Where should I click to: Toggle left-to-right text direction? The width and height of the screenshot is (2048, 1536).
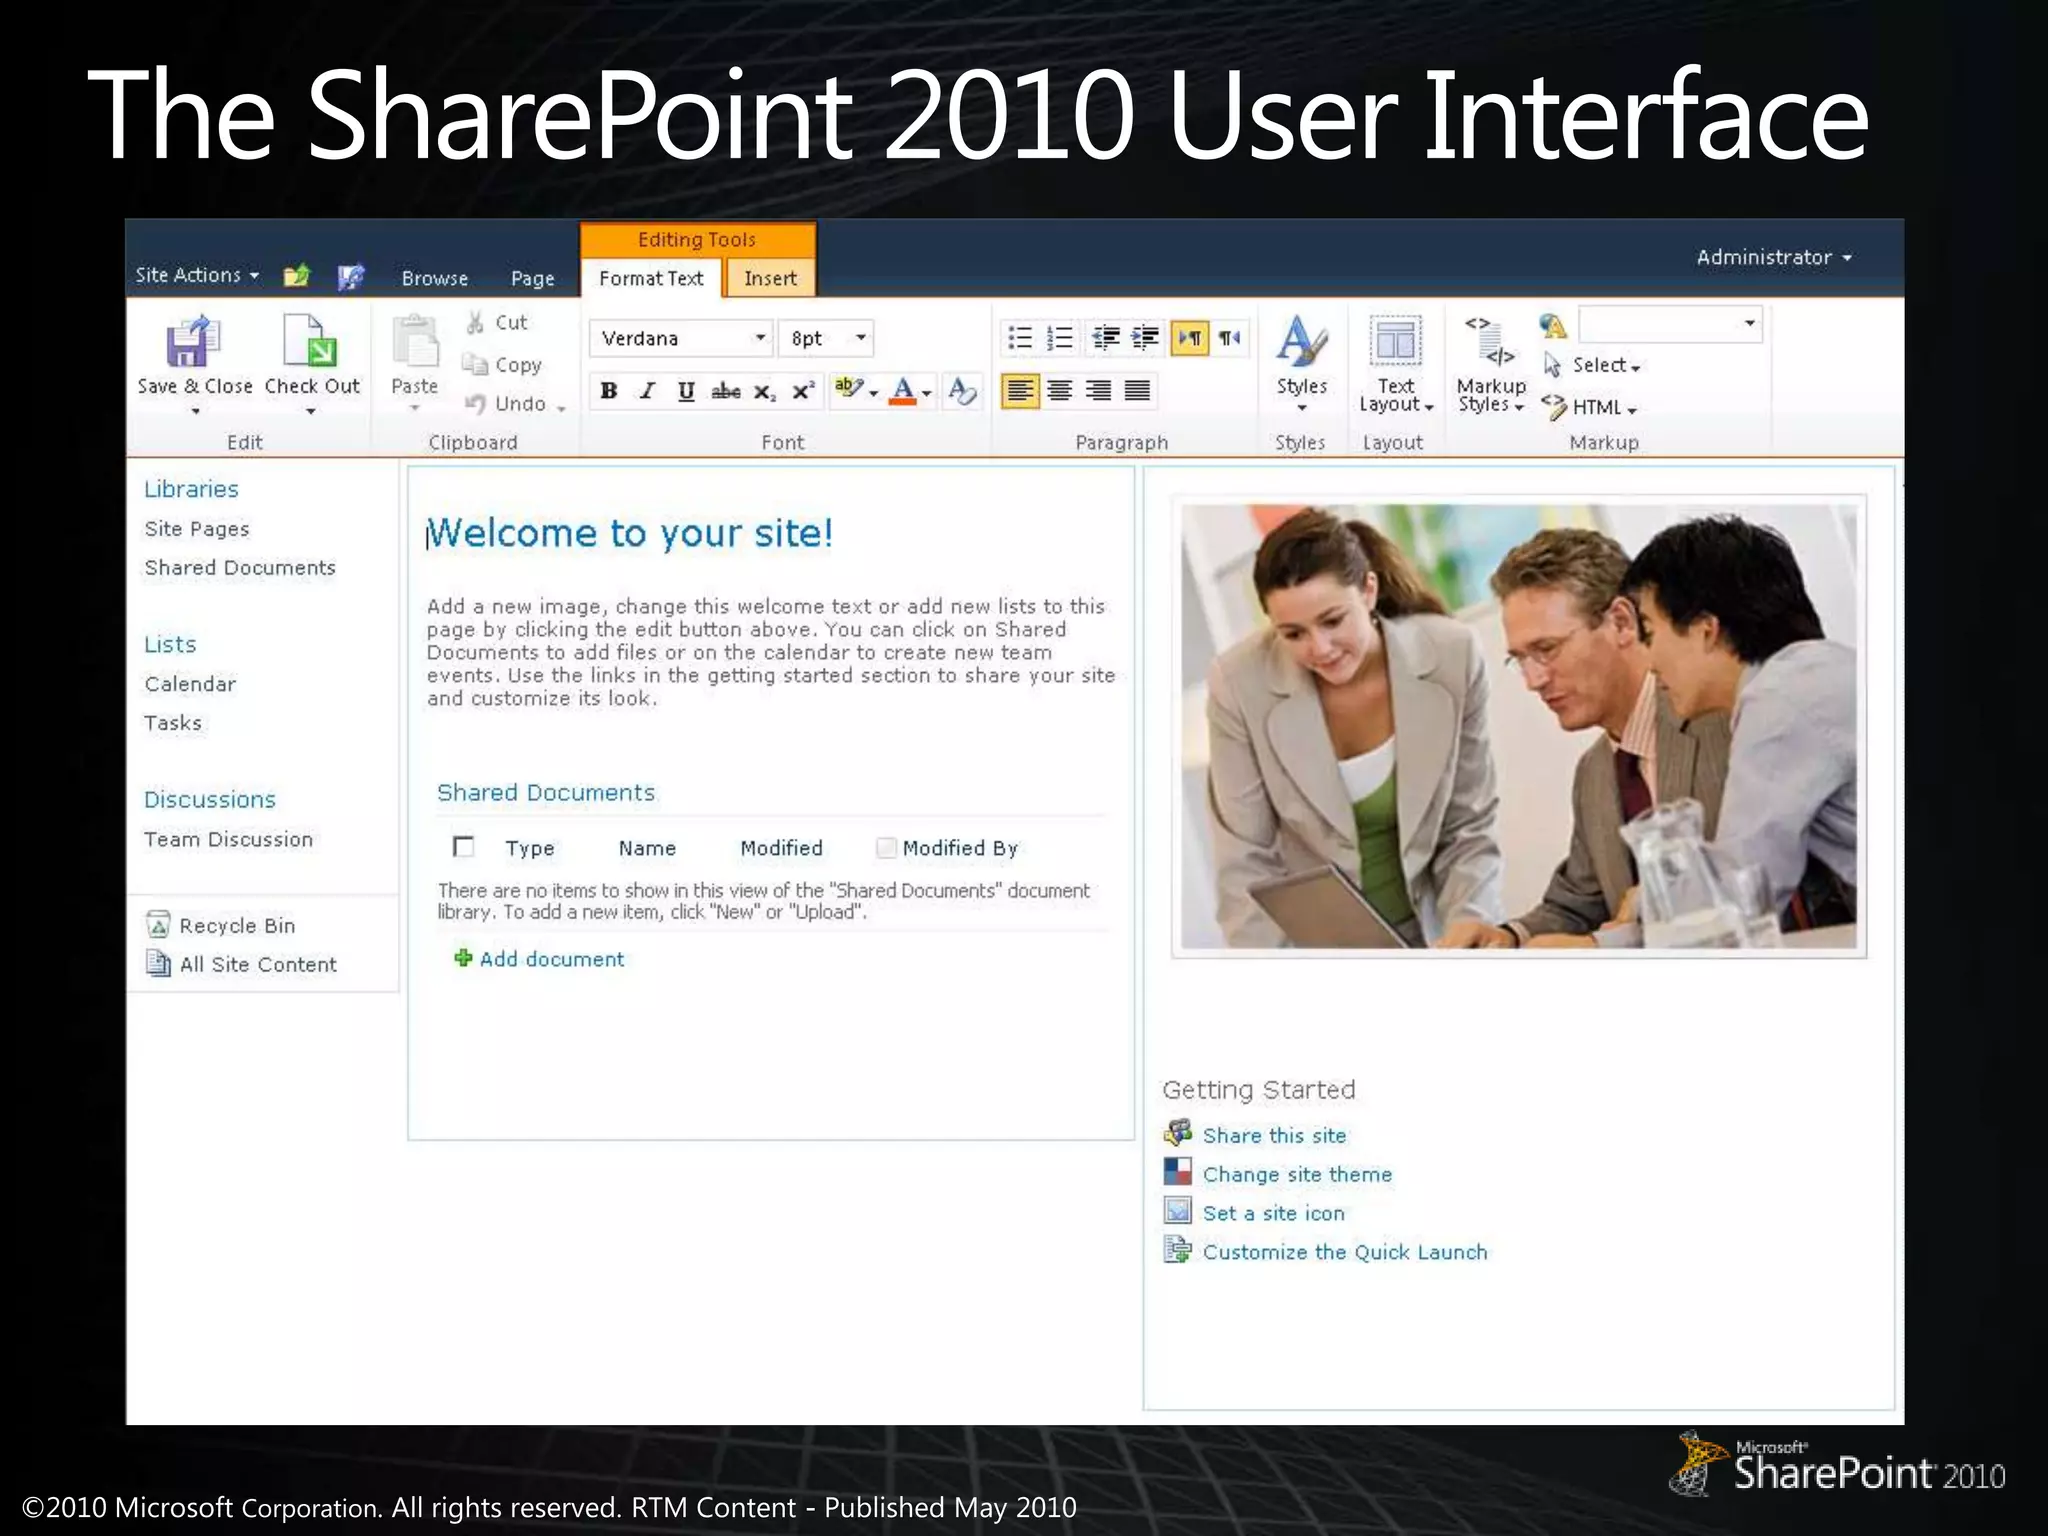point(1190,338)
